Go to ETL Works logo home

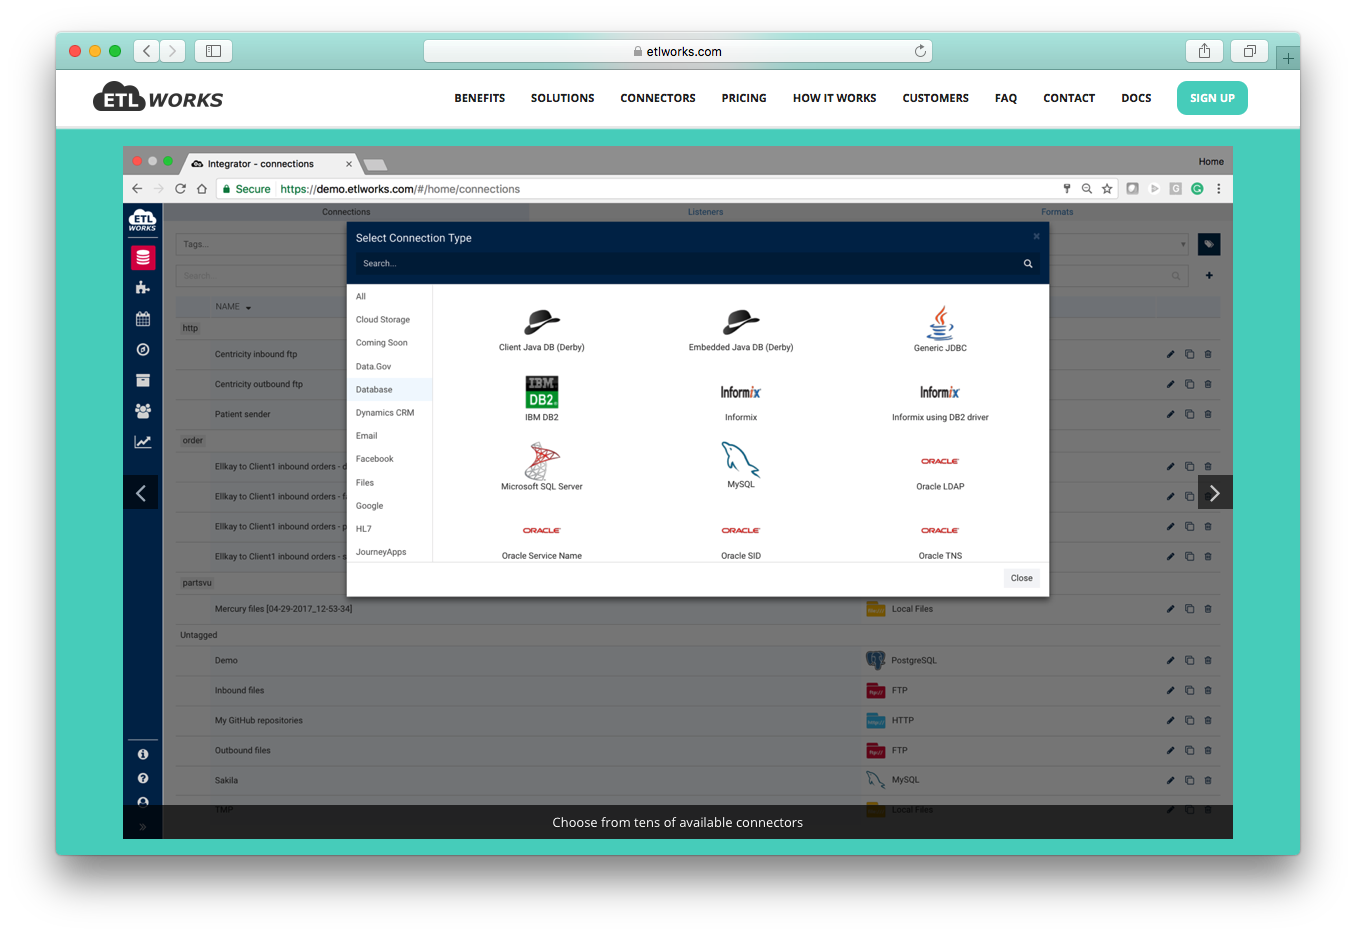click(158, 97)
